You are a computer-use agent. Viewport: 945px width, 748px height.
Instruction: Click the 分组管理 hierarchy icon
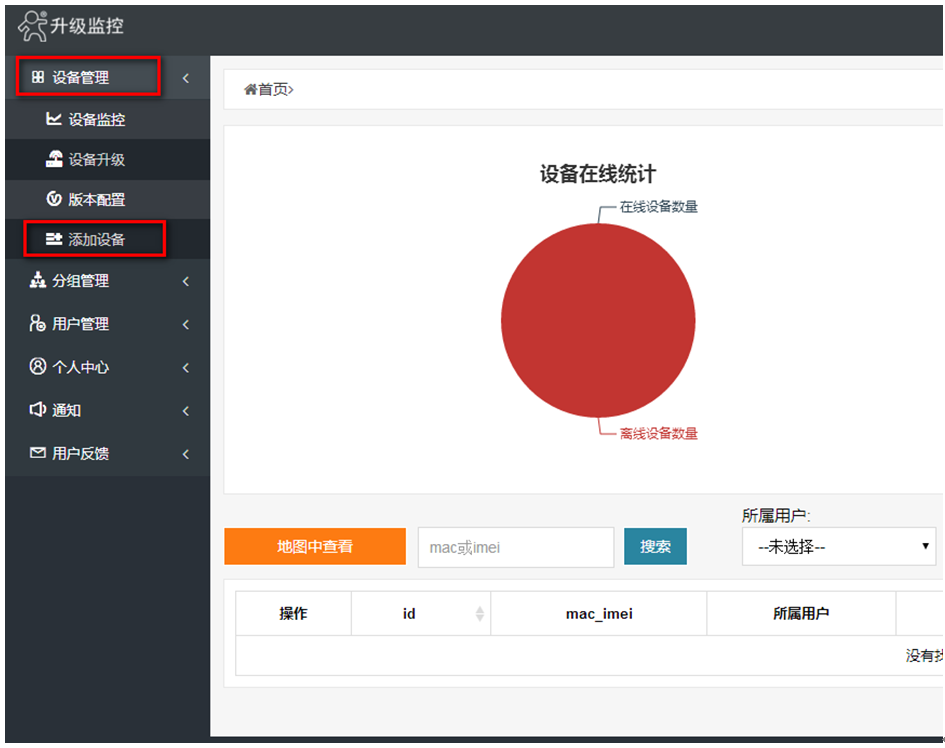38,281
